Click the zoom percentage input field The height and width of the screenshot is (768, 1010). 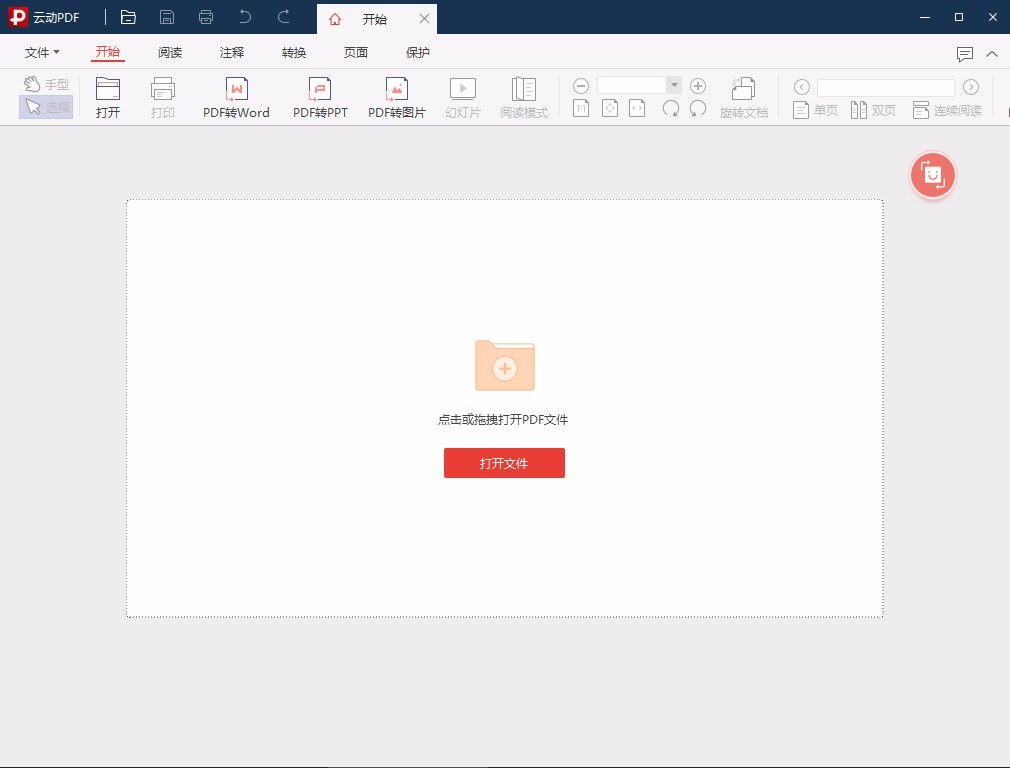click(631, 85)
